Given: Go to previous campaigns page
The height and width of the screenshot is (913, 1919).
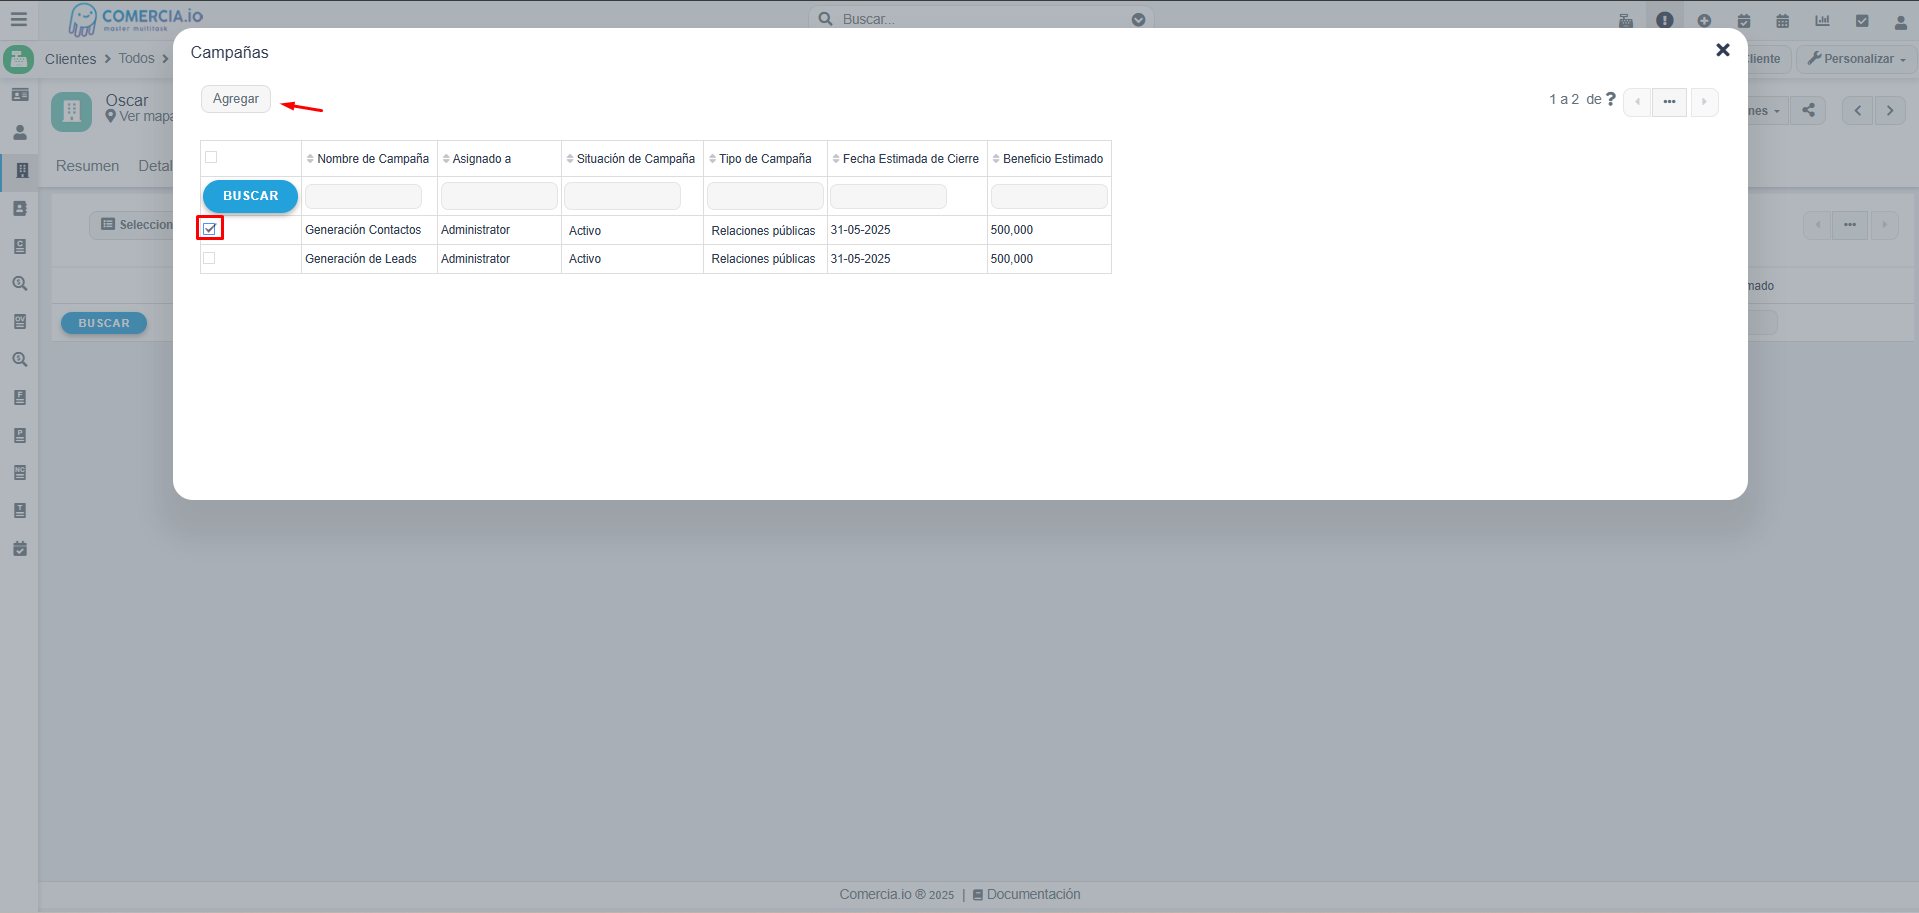Looking at the screenshot, I should pyautogui.click(x=1637, y=102).
